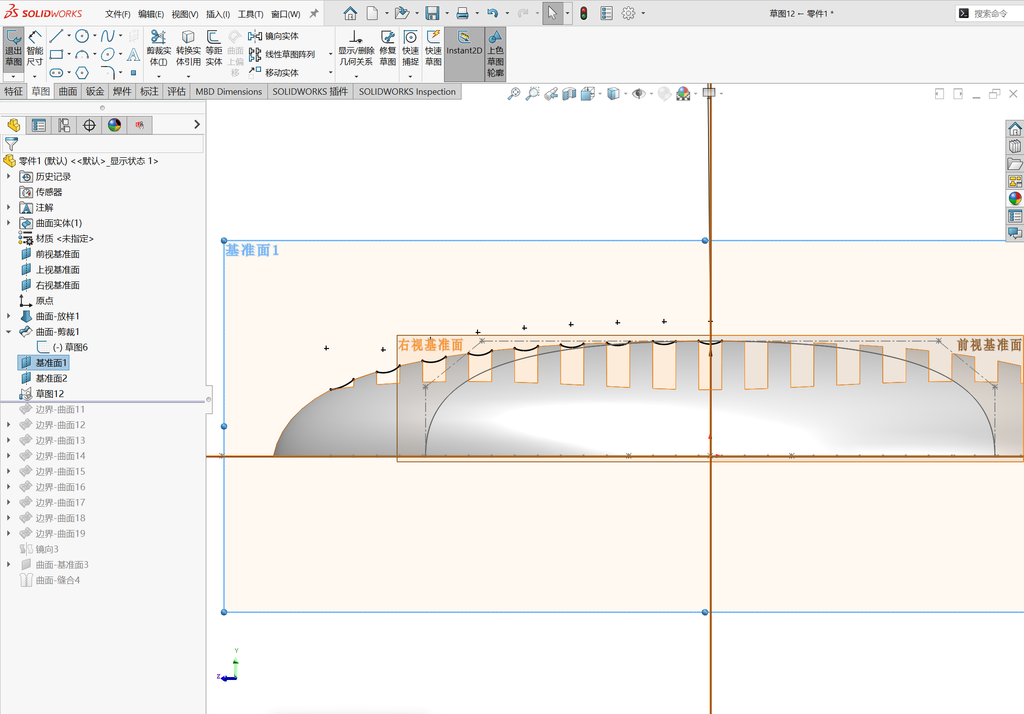Open the 视图(V) menu

[185, 14]
